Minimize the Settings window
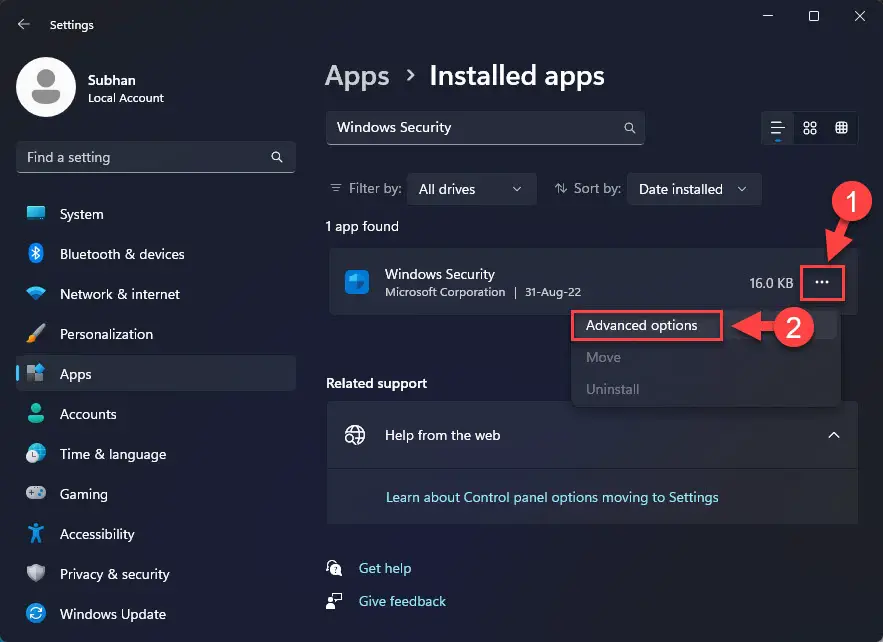This screenshot has width=883, height=642. (x=768, y=16)
